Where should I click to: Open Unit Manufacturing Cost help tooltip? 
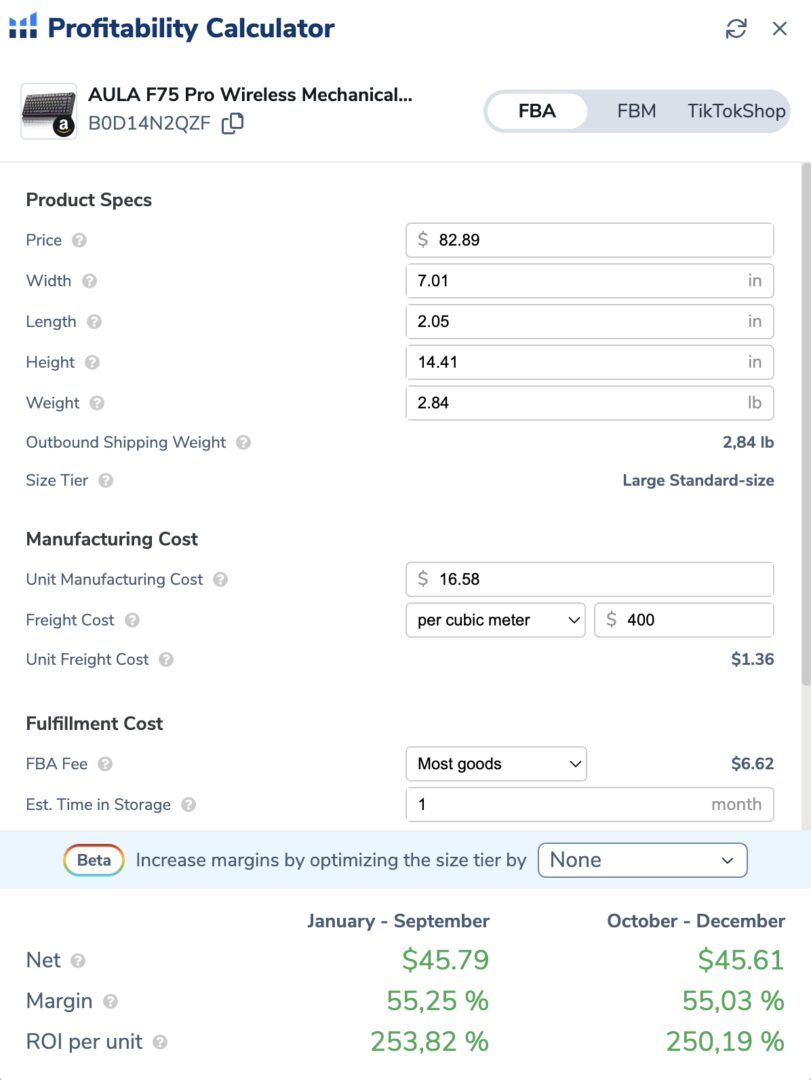220,580
